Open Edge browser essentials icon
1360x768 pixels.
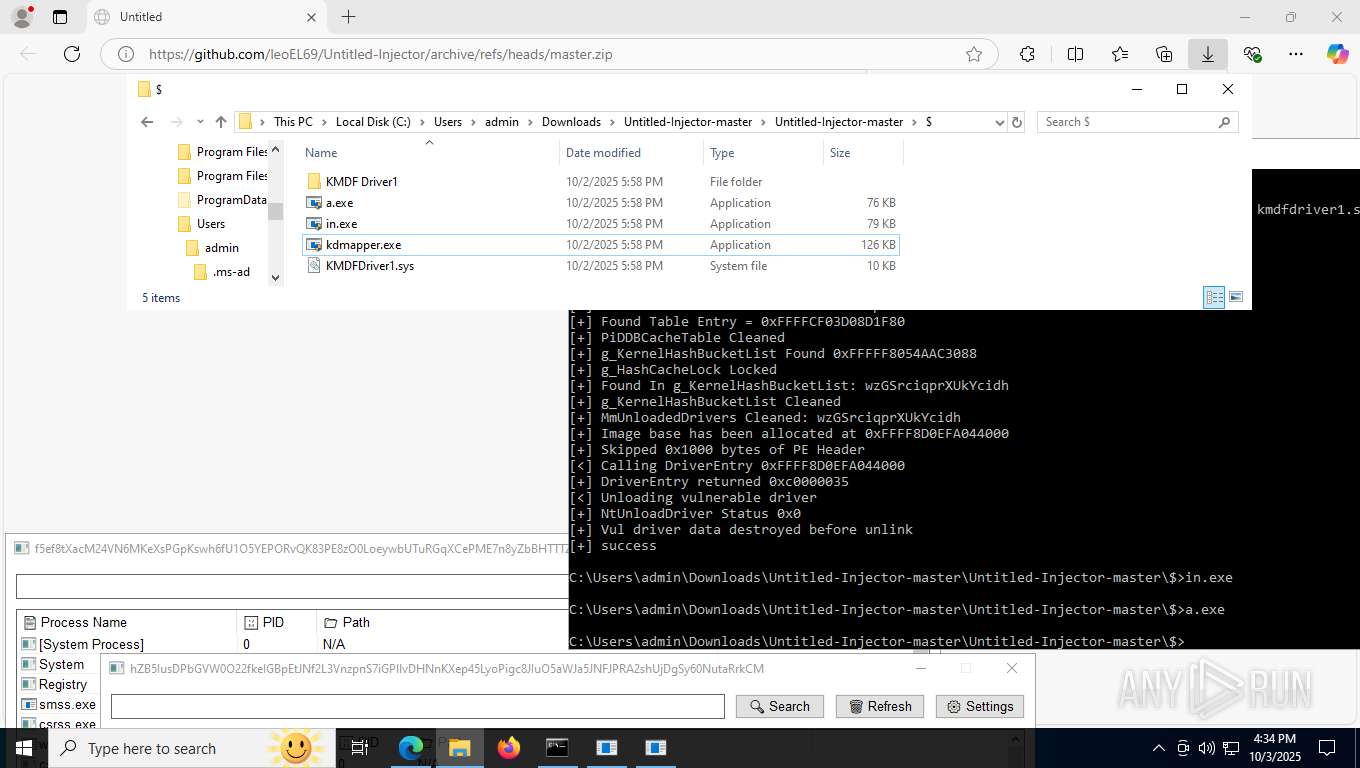[1252, 54]
